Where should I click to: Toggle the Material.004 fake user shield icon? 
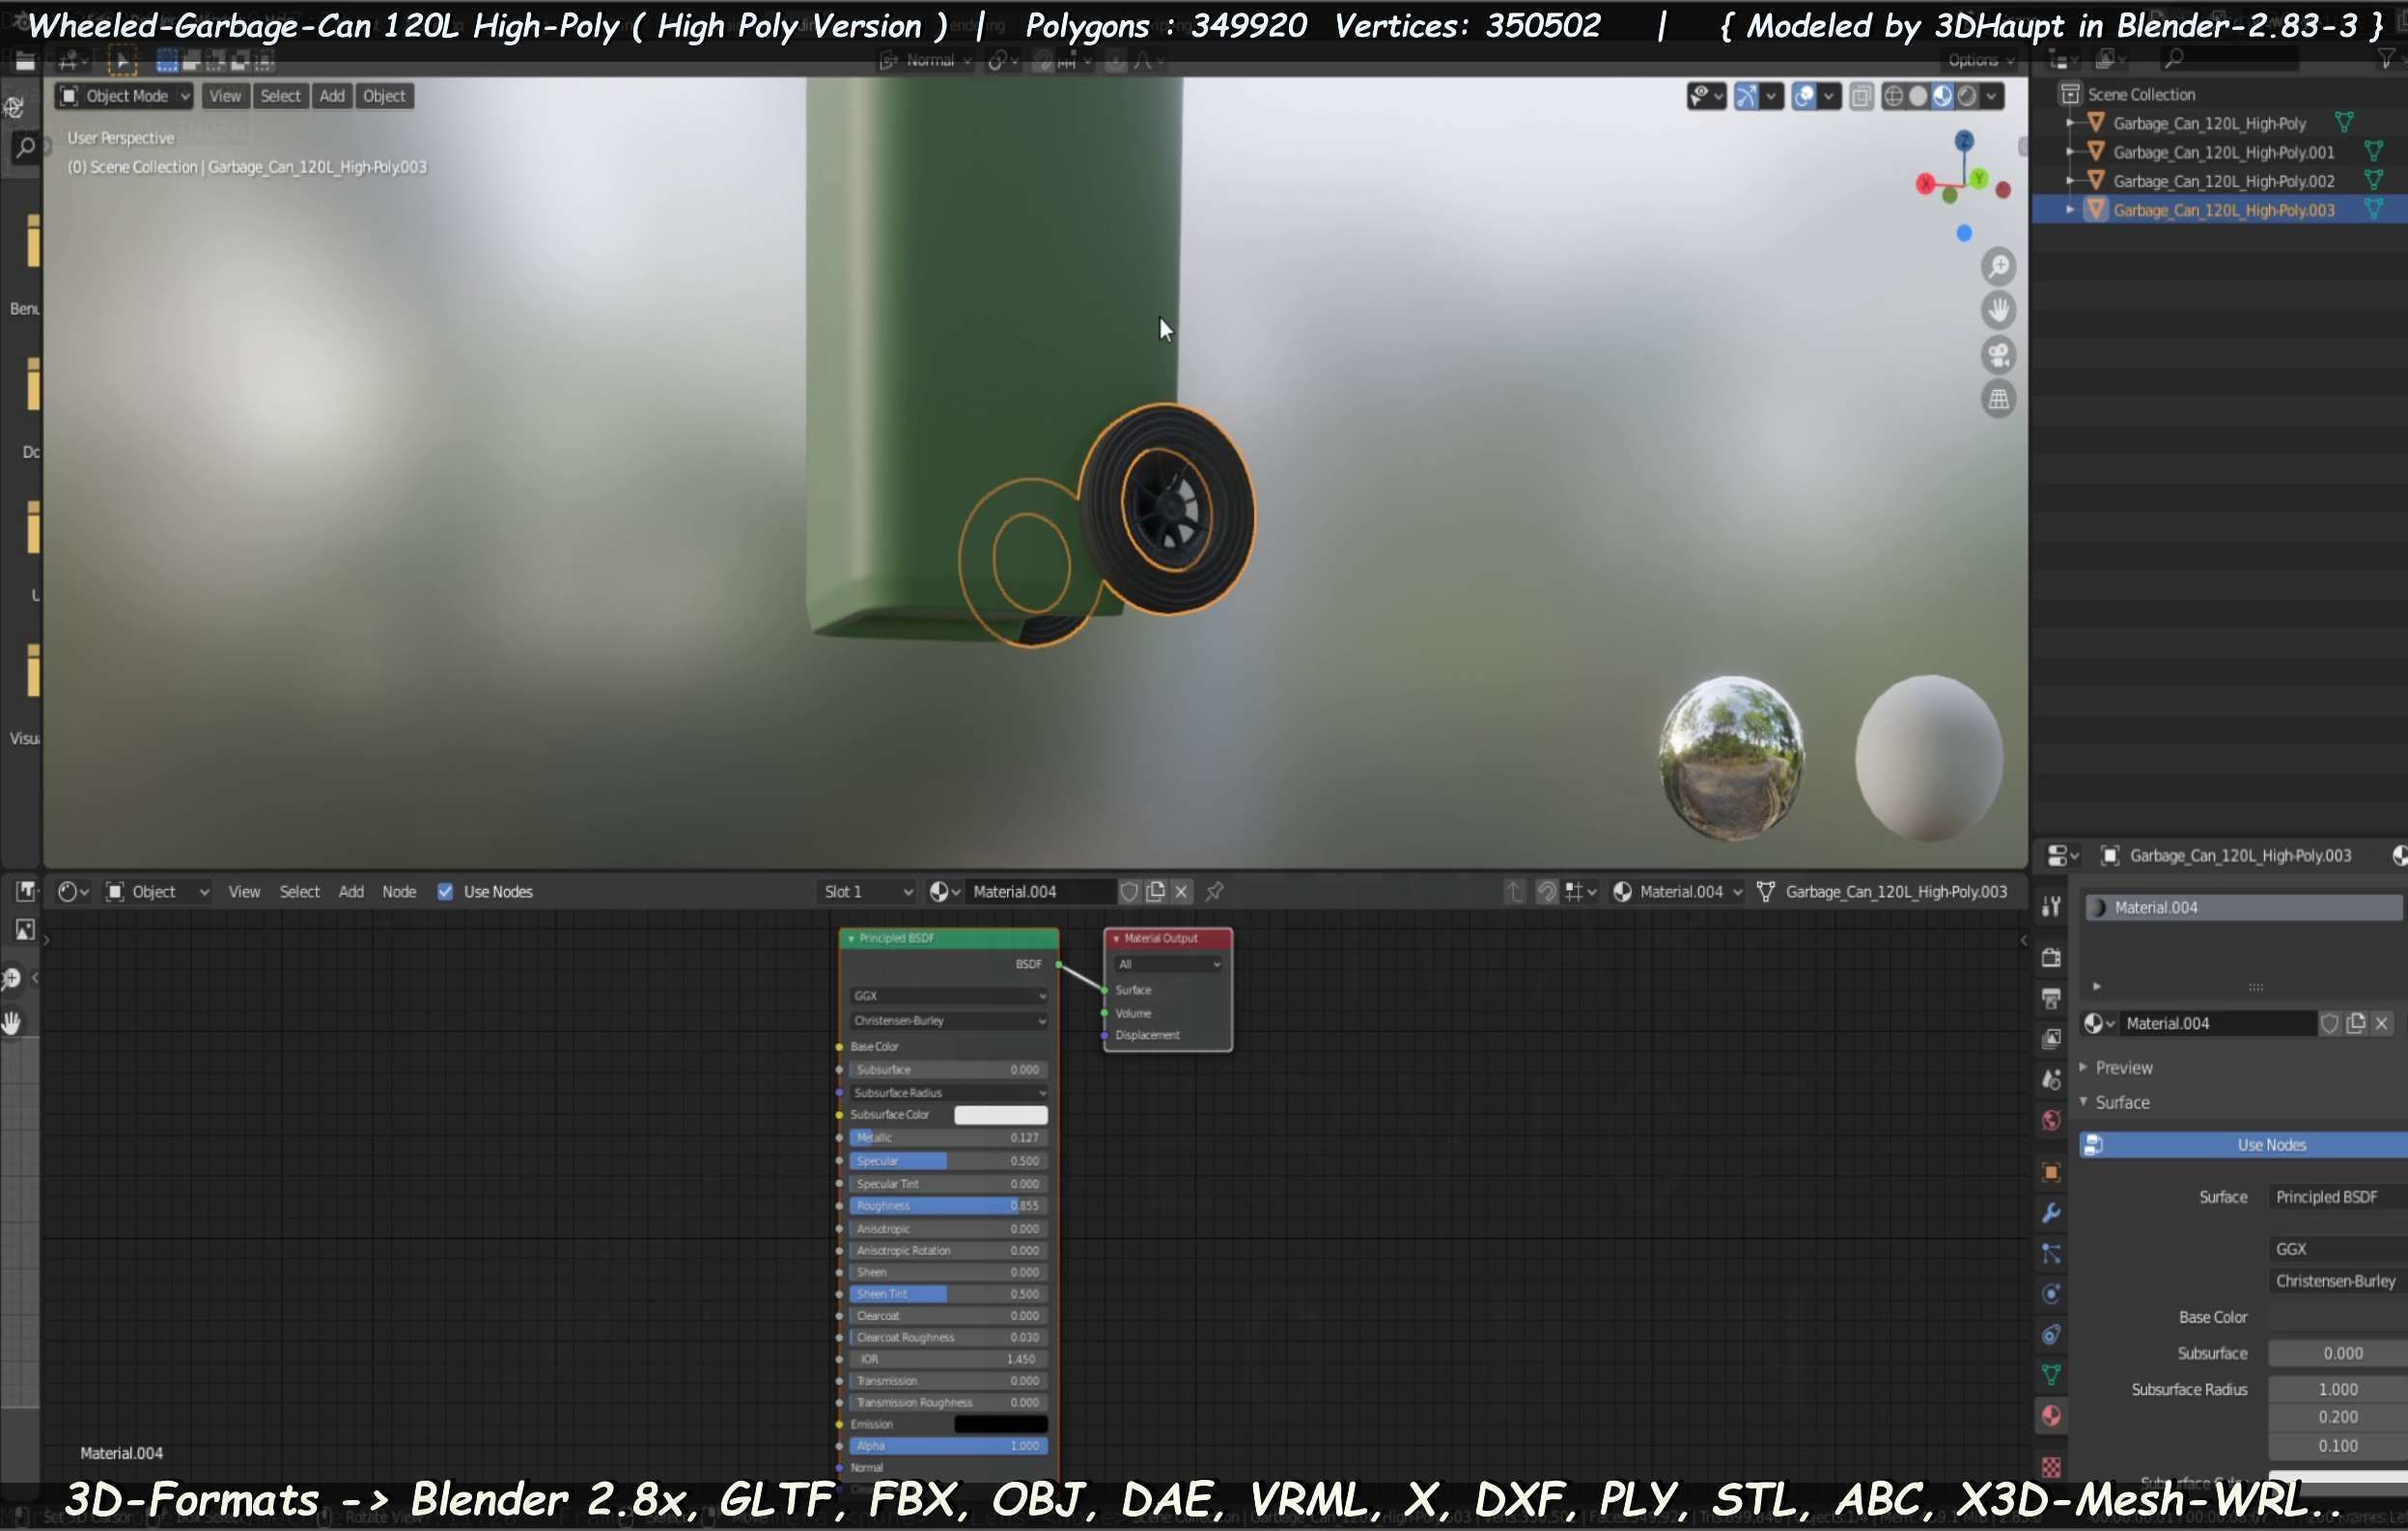[1129, 891]
